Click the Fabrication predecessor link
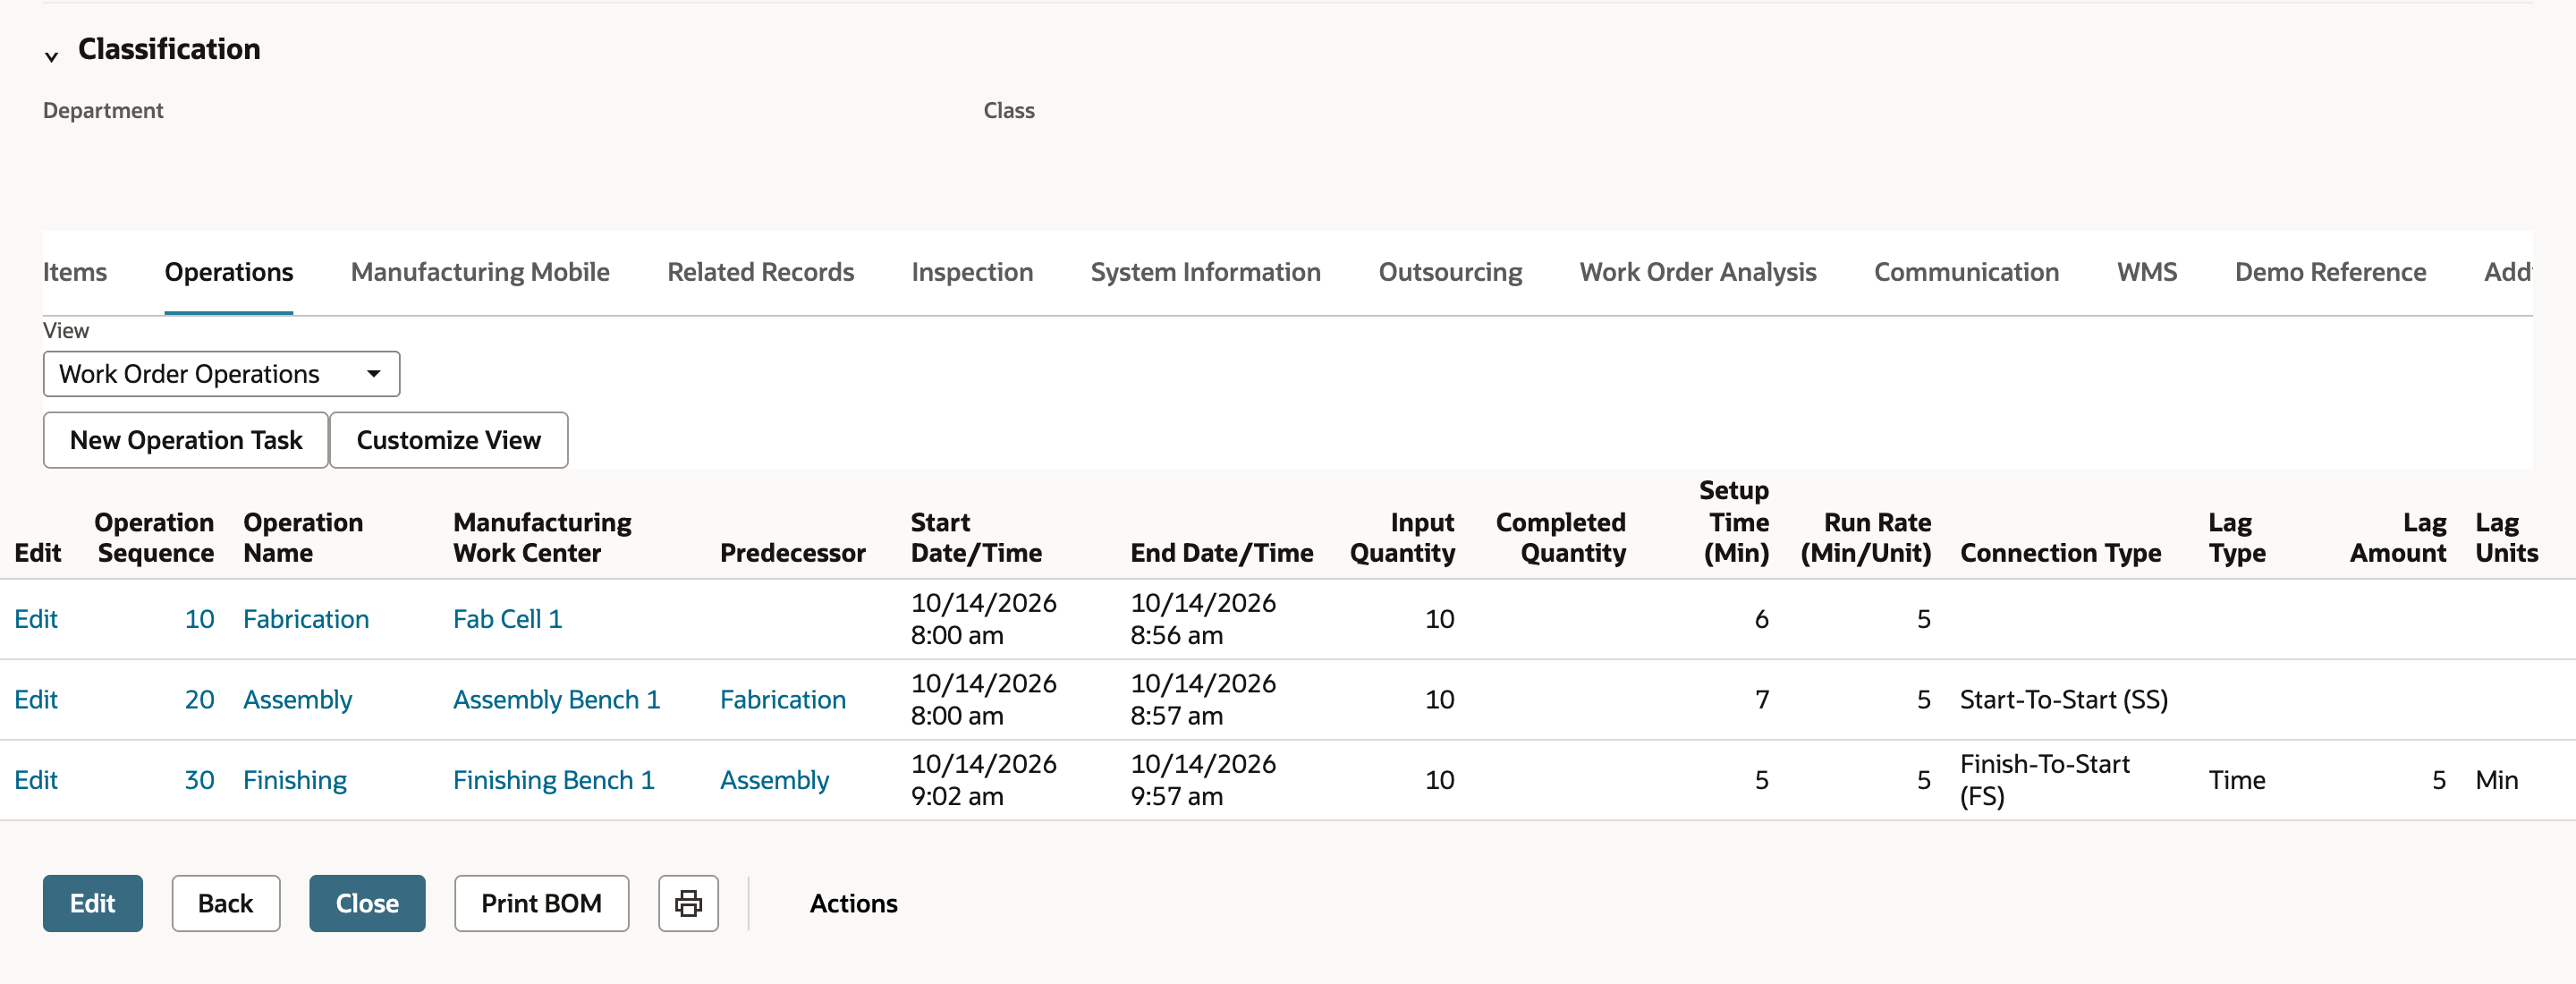 click(x=783, y=699)
